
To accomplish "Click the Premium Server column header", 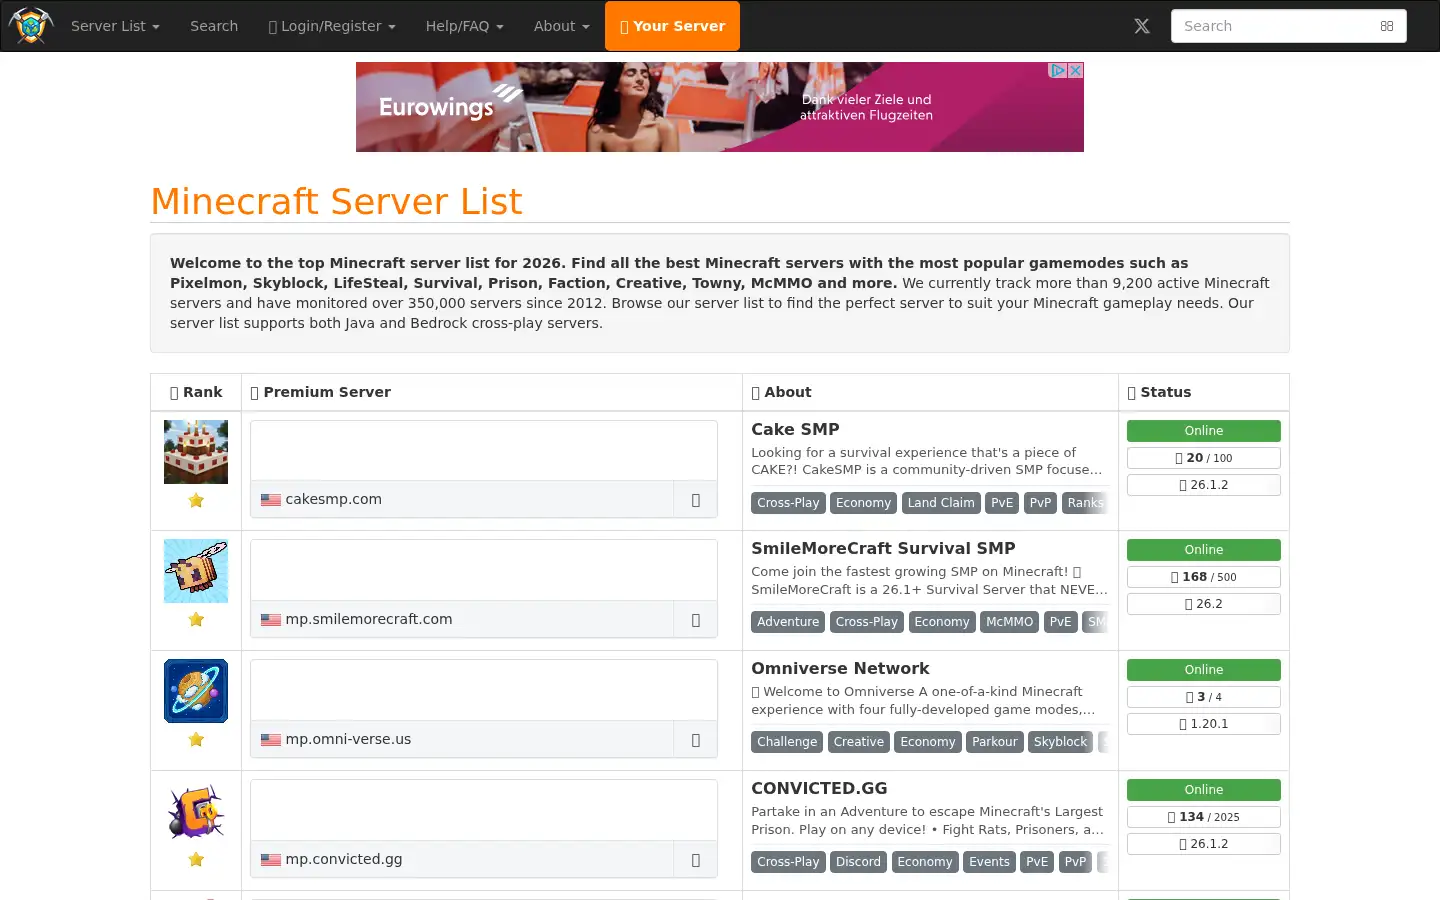I will click(492, 392).
